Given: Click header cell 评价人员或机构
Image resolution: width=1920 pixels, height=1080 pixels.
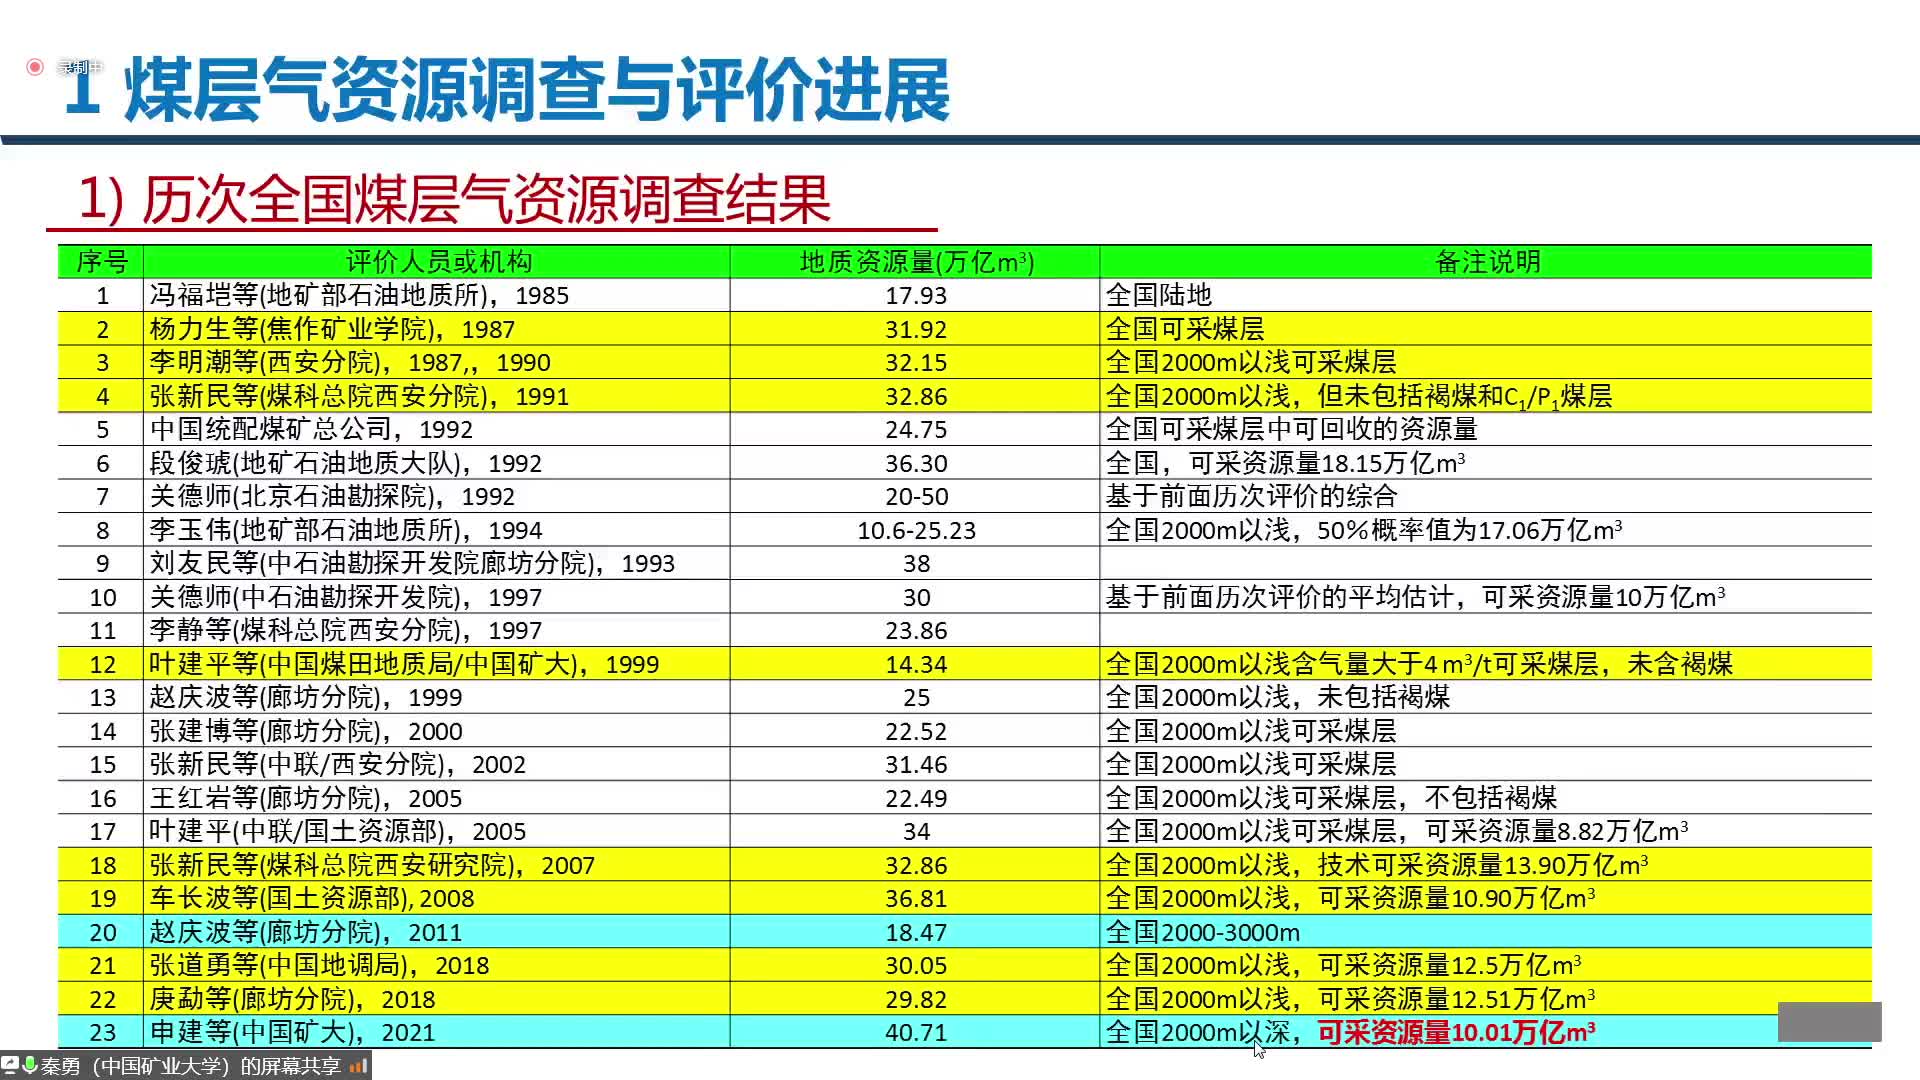Looking at the screenshot, I should pyautogui.click(x=437, y=262).
